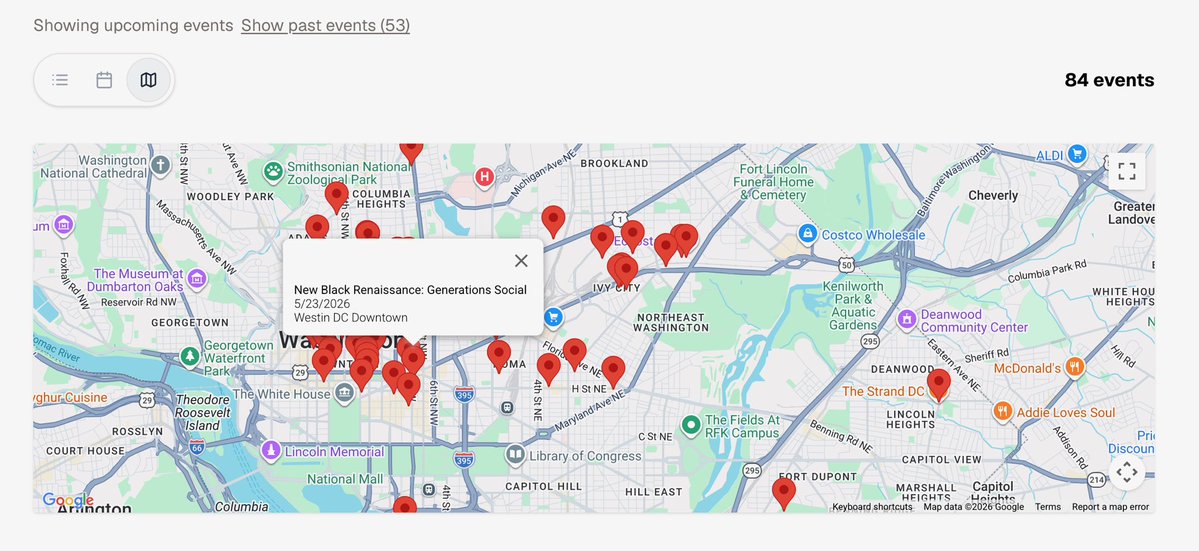Open map camera controls

[x=1127, y=472]
